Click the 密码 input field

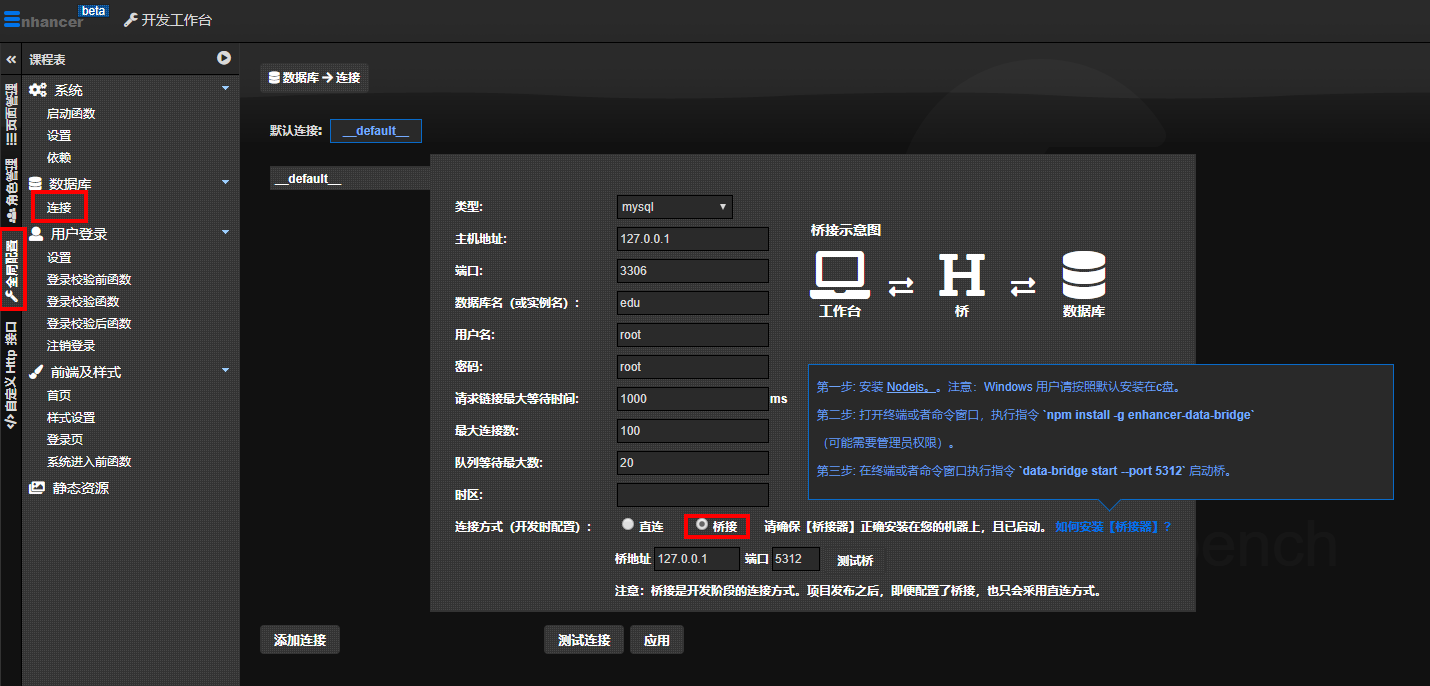click(x=693, y=367)
